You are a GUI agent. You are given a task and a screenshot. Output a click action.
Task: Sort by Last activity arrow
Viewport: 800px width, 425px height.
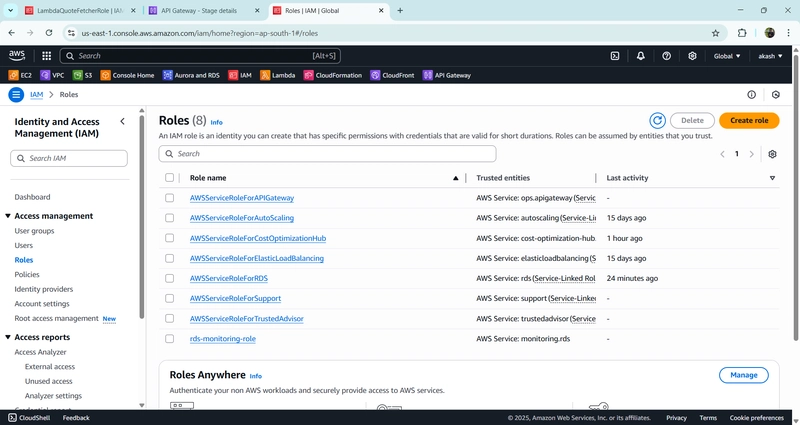point(772,178)
